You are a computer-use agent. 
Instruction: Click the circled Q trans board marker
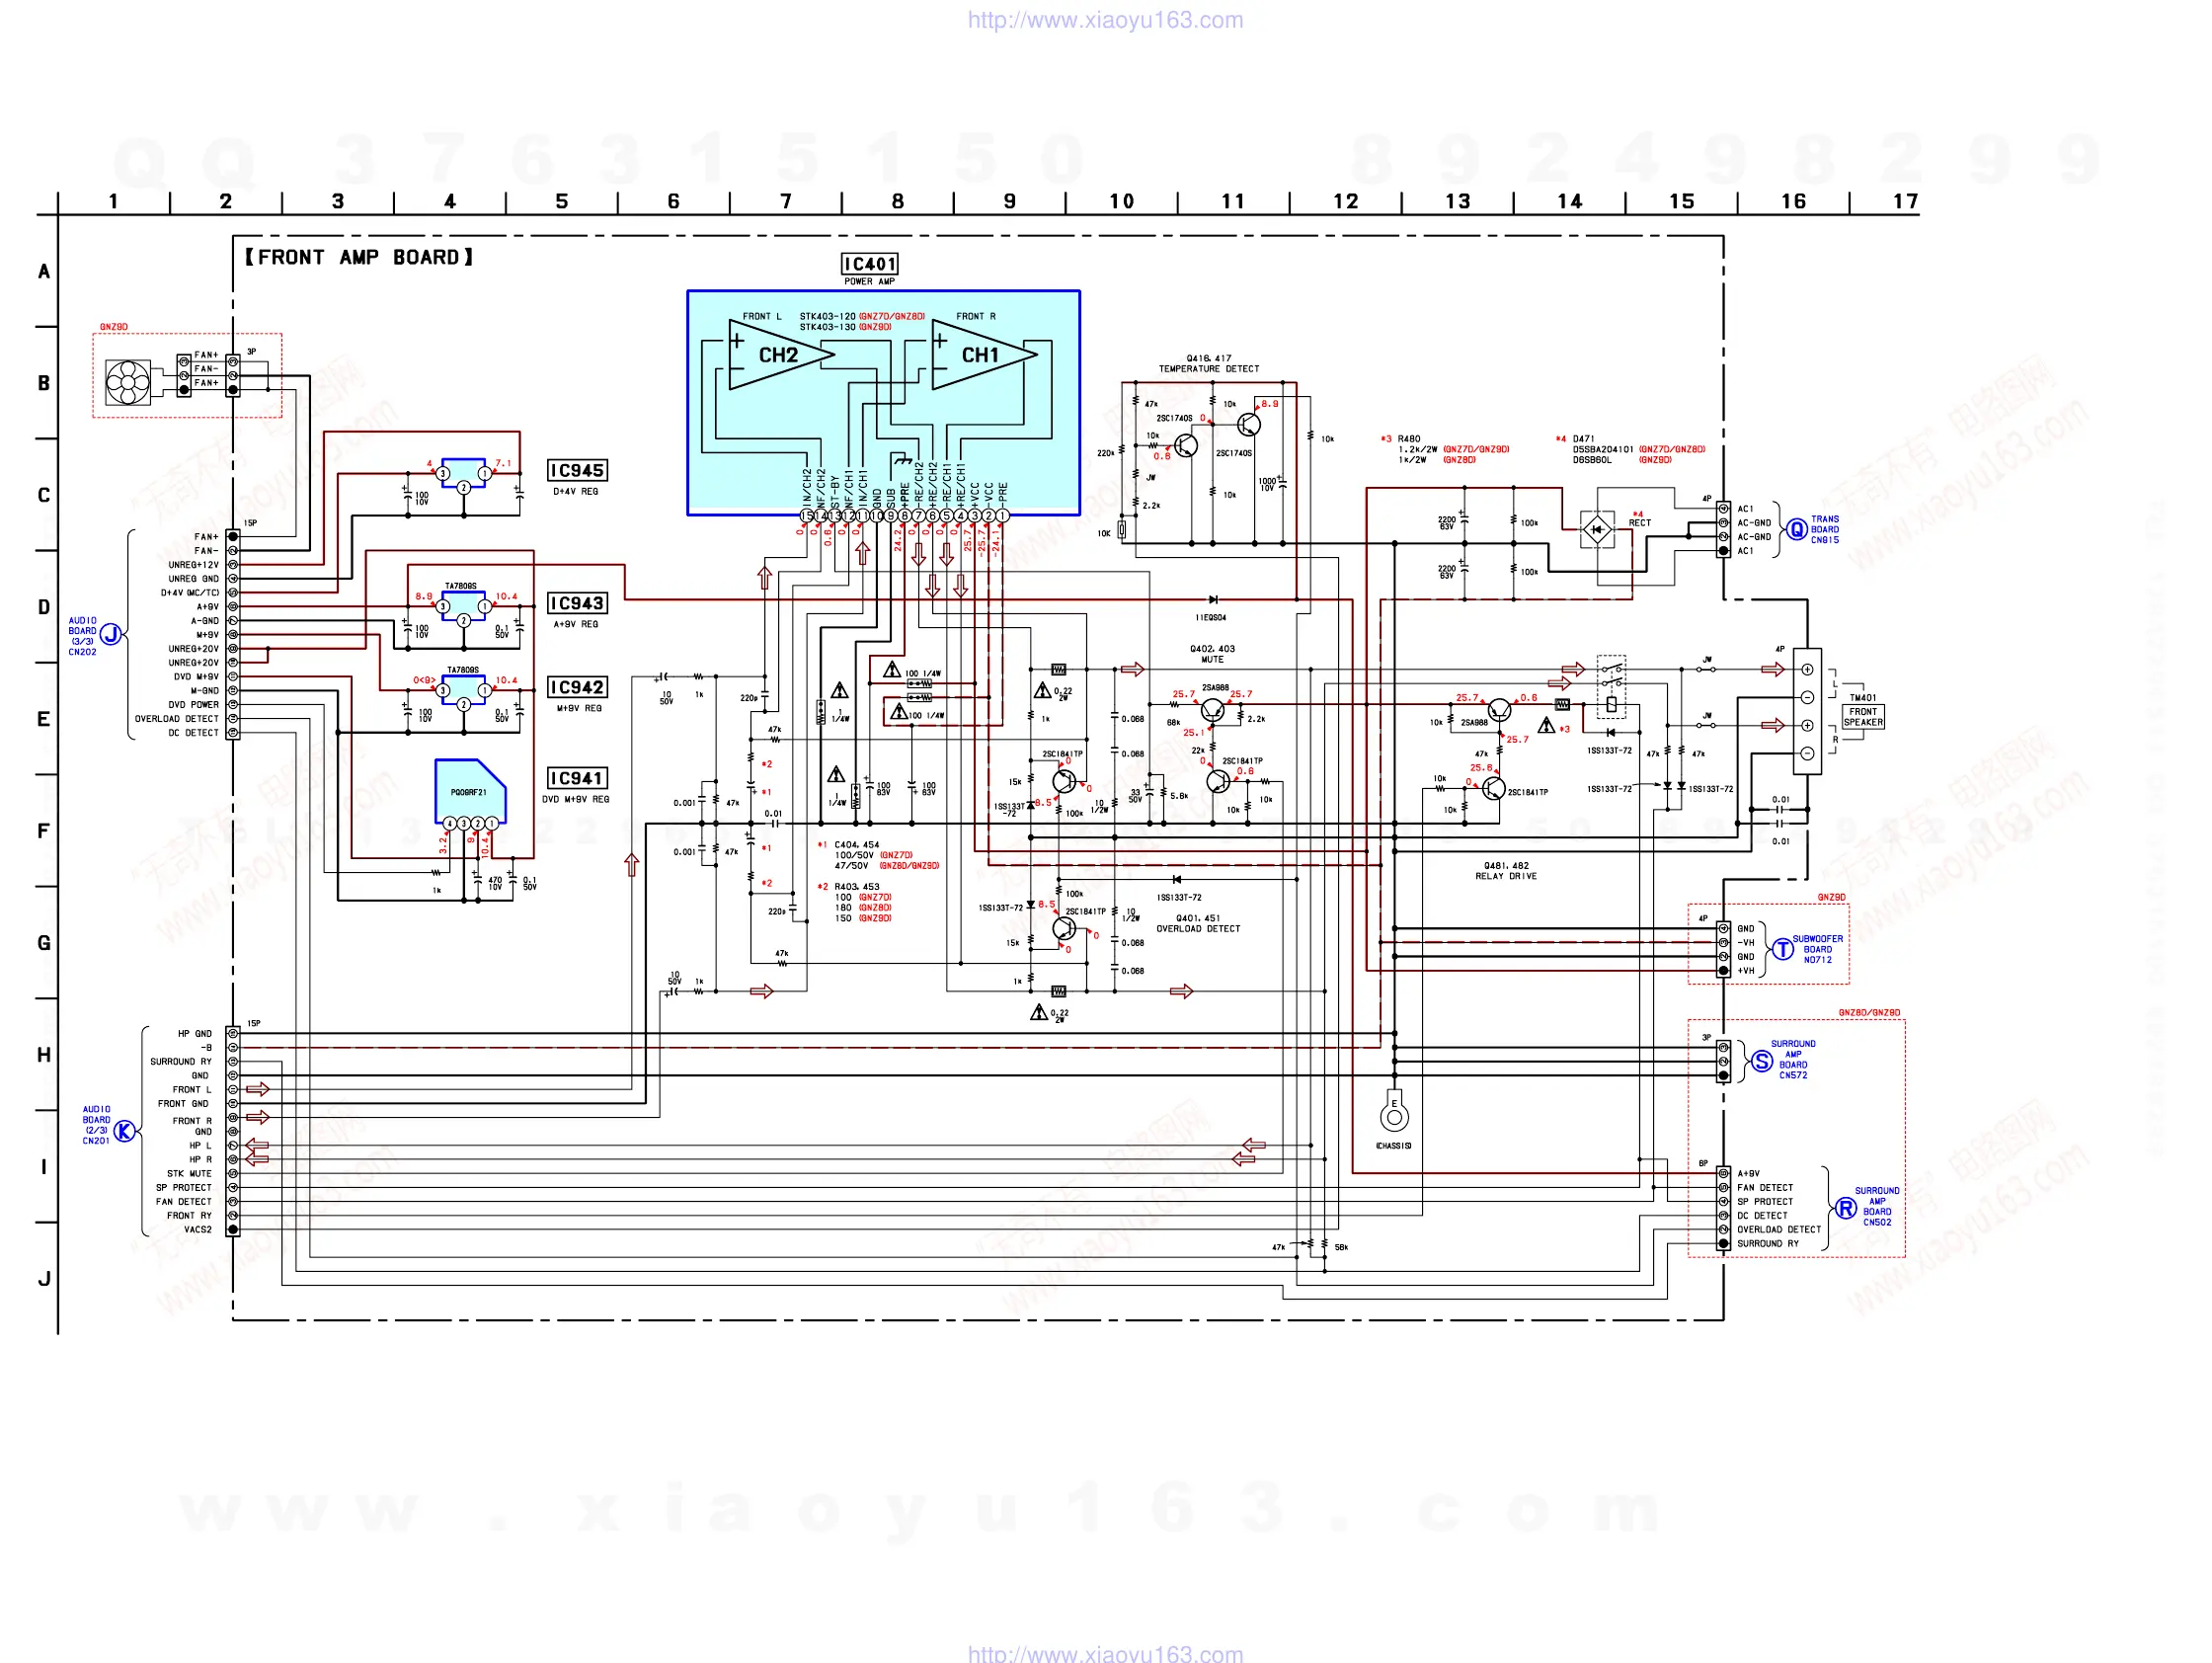coord(1796,529)
